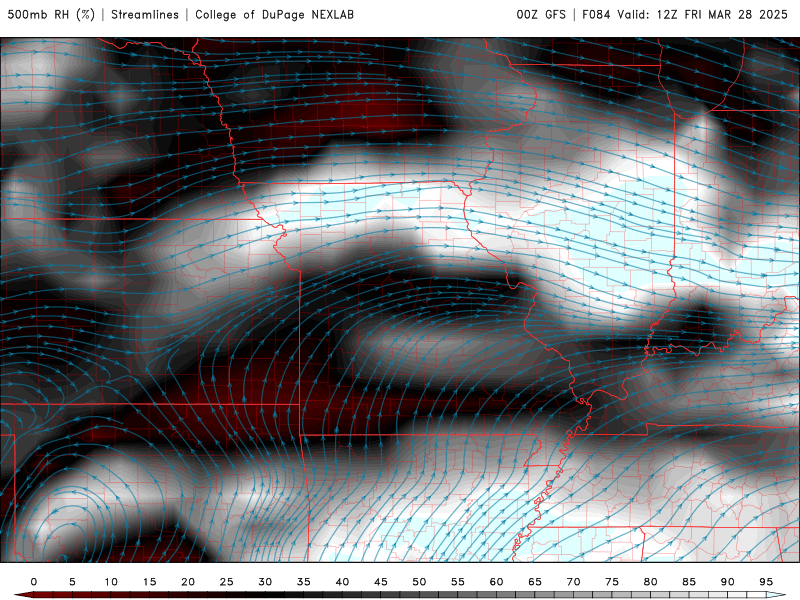Click the colorbar label '85'
This screenshot has width=800, height=600.
(x=689, y=582)
